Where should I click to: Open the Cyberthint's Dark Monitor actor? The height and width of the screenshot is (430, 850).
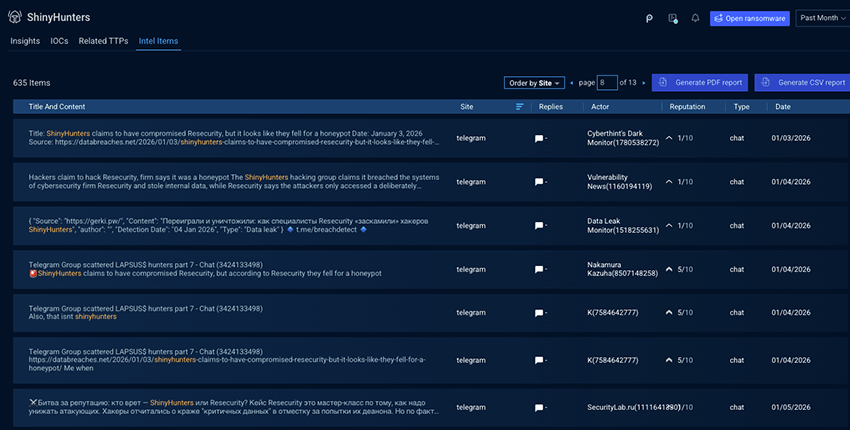click(623, 138)
